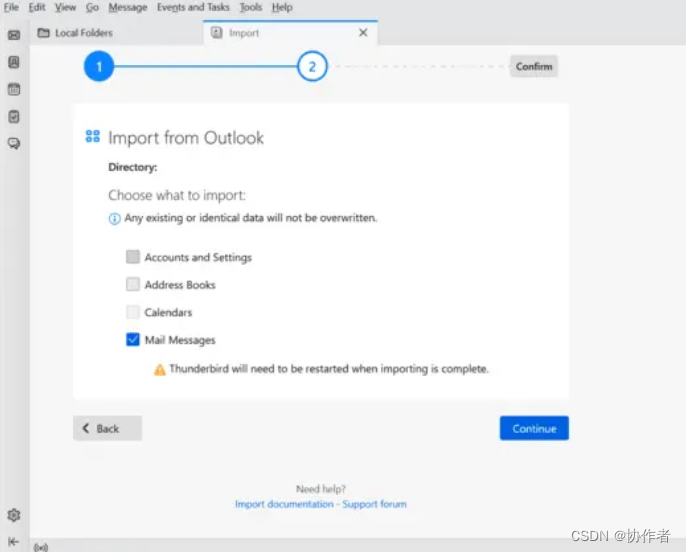Jump to step 1 in progress indicator
686x552 pixels.
[x=99, y=66]
